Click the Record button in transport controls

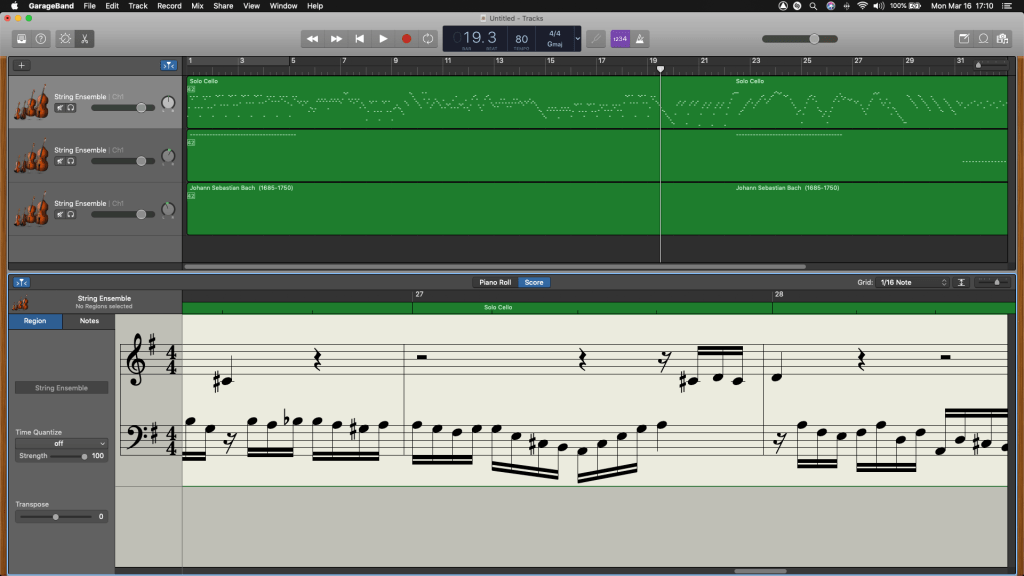[x=406, y=39]
